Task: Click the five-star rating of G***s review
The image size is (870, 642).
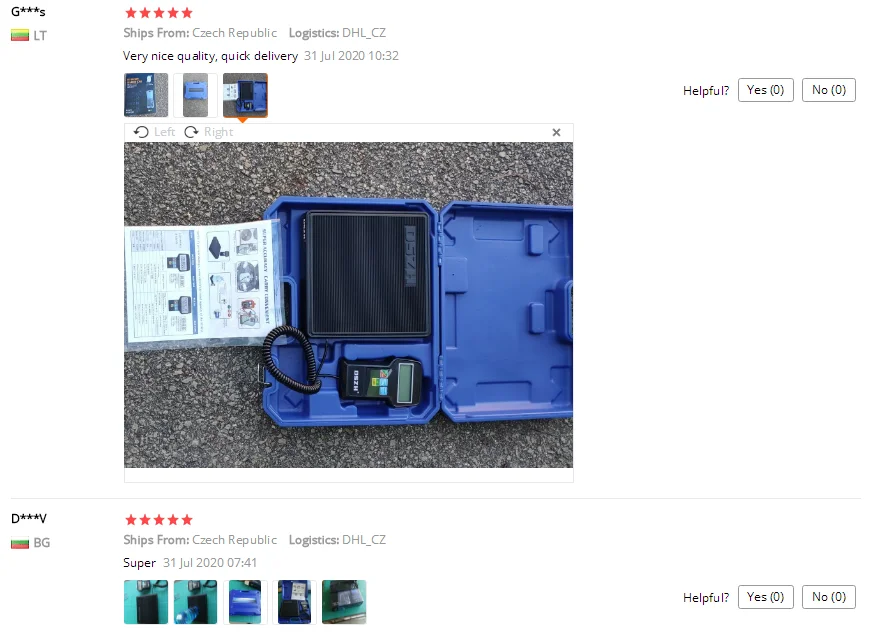Action: 159,13
